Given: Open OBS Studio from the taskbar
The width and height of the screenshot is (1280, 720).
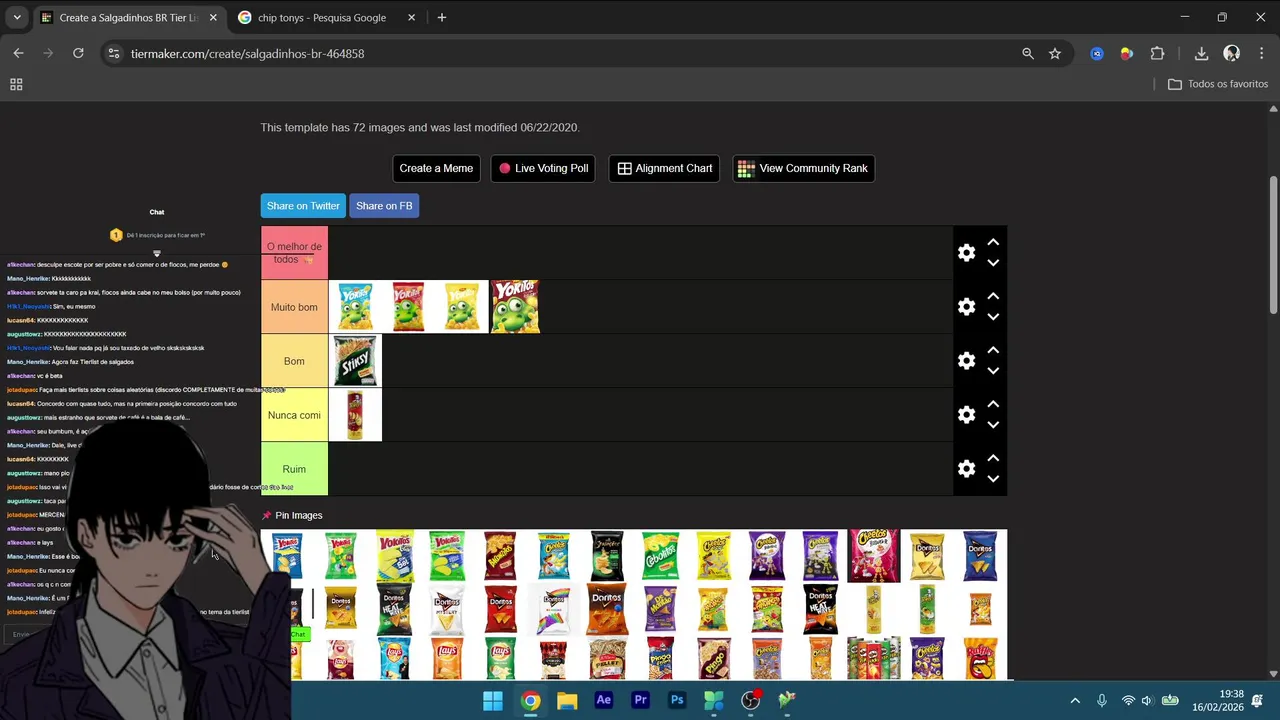Looking at the screenshot, I should (x=751, y=700).
